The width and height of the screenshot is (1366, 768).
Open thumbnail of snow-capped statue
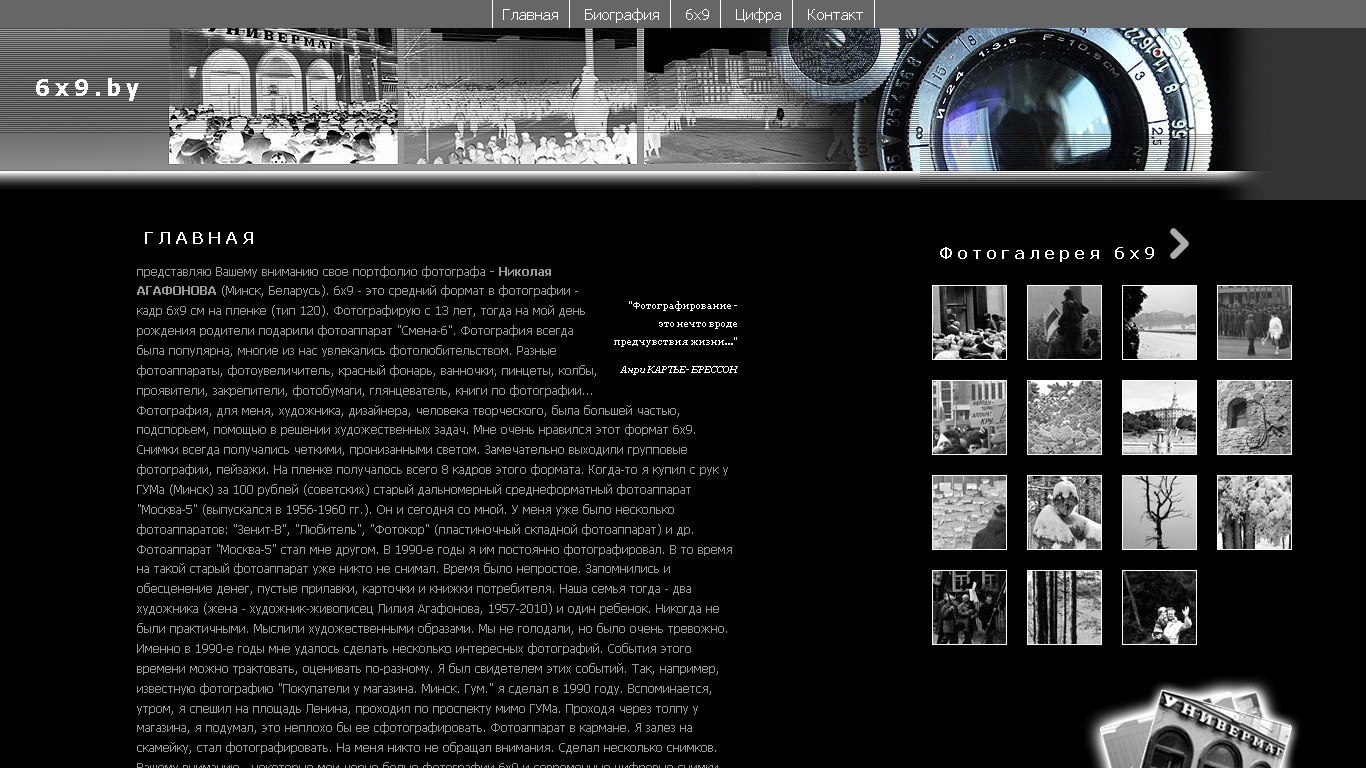[1064, 512]
